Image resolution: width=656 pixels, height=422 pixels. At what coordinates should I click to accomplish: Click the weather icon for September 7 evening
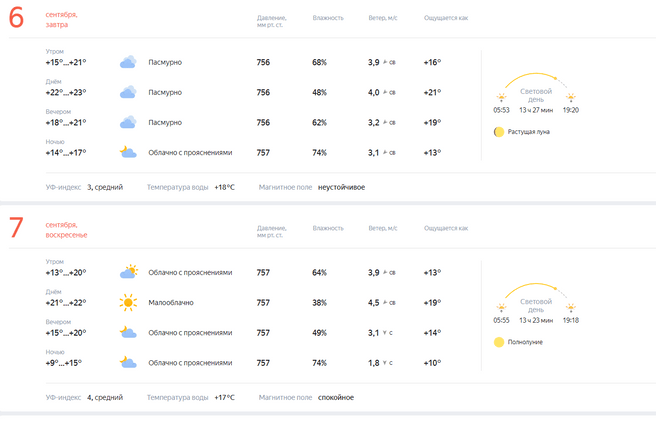[x=128, y=332]
